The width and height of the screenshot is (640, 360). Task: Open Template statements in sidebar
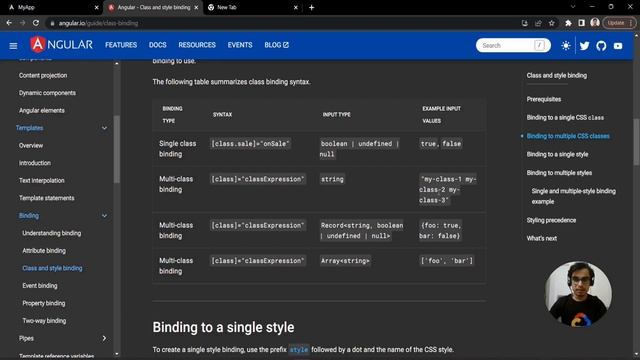[47, 198]
